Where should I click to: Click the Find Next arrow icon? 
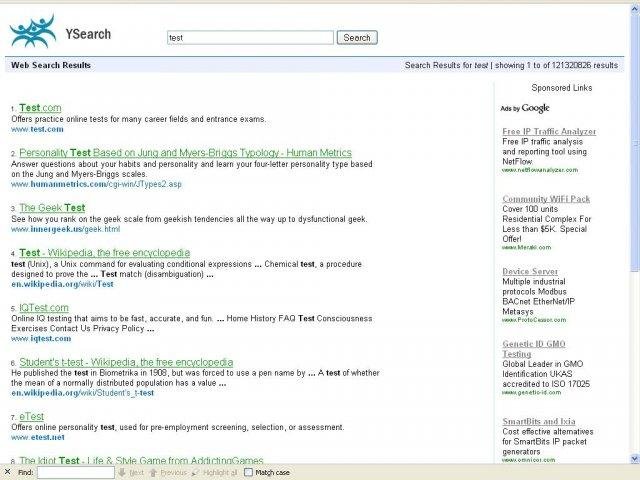[x=122, y=472]
